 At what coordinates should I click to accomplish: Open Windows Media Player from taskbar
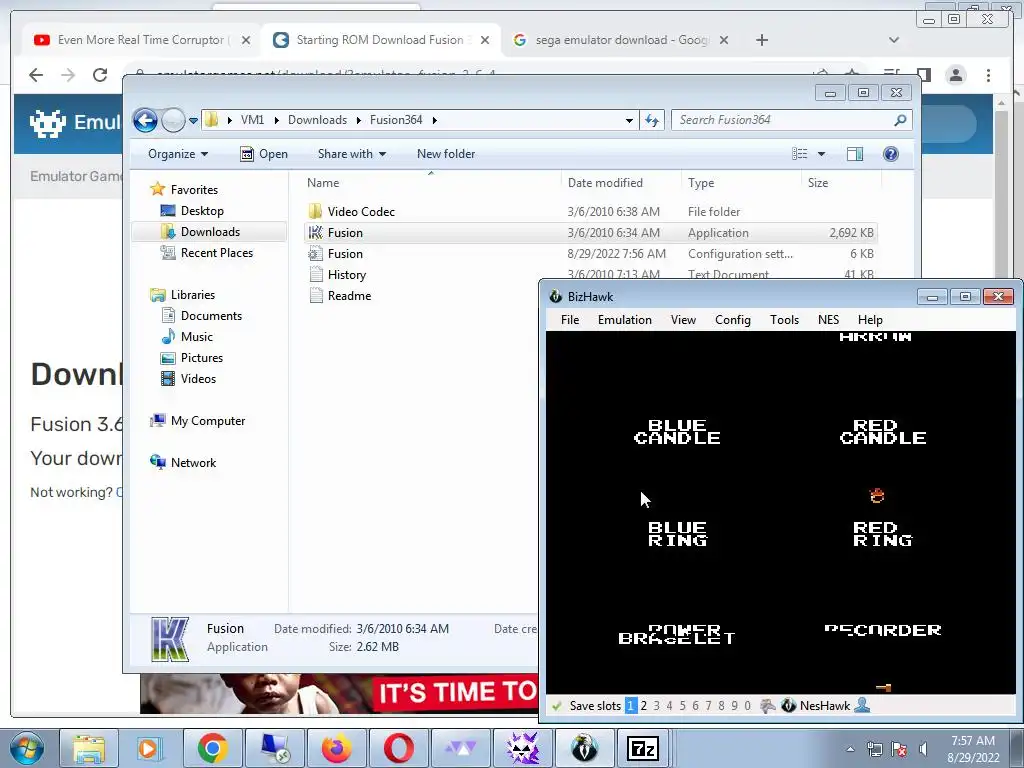150,748
